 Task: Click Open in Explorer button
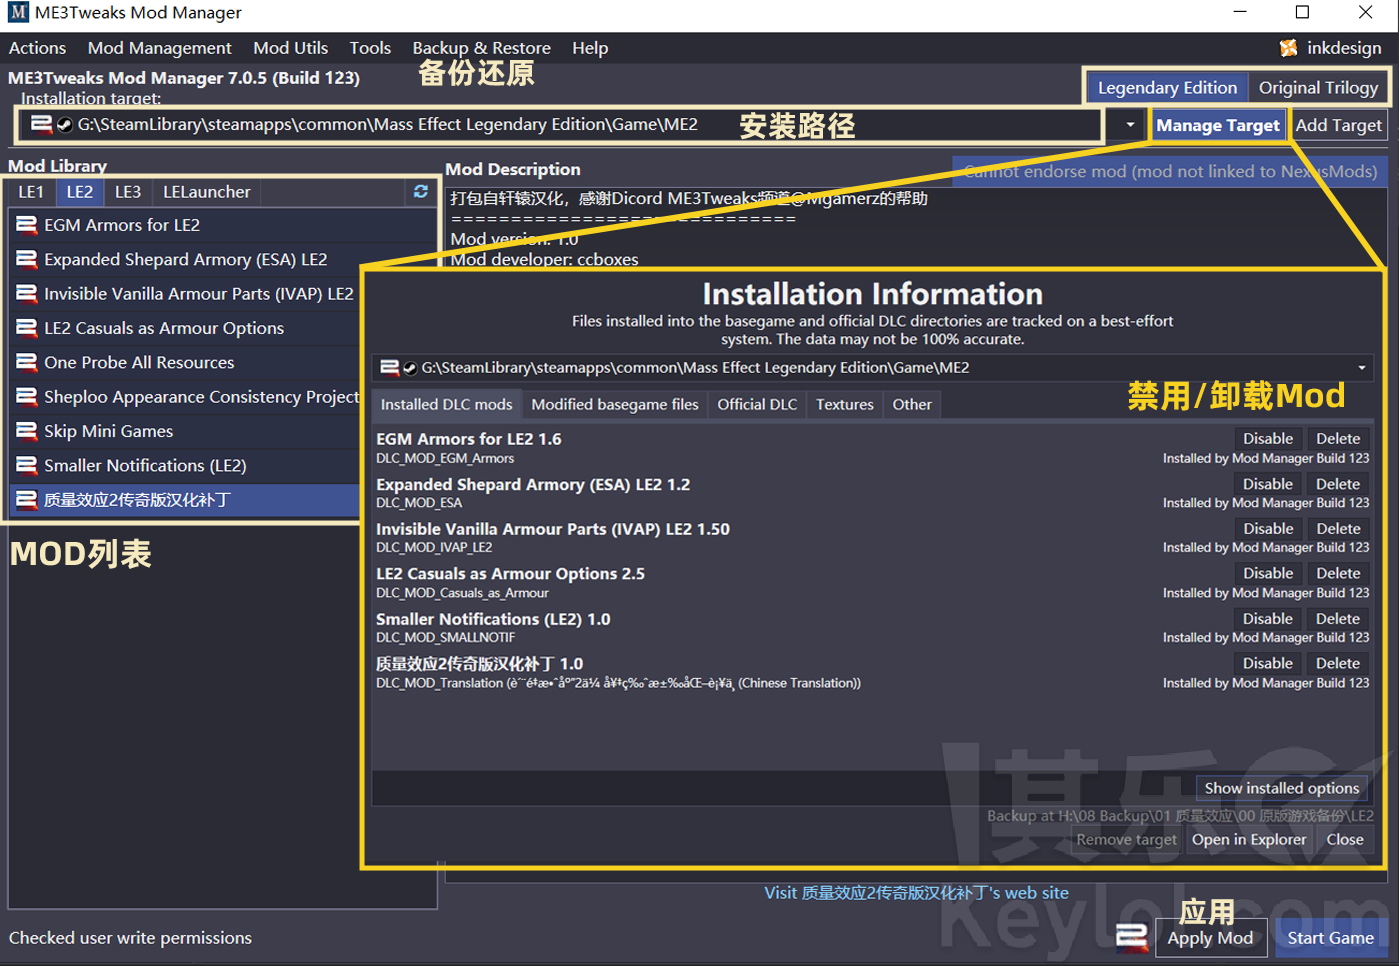tap(1249, 840)
